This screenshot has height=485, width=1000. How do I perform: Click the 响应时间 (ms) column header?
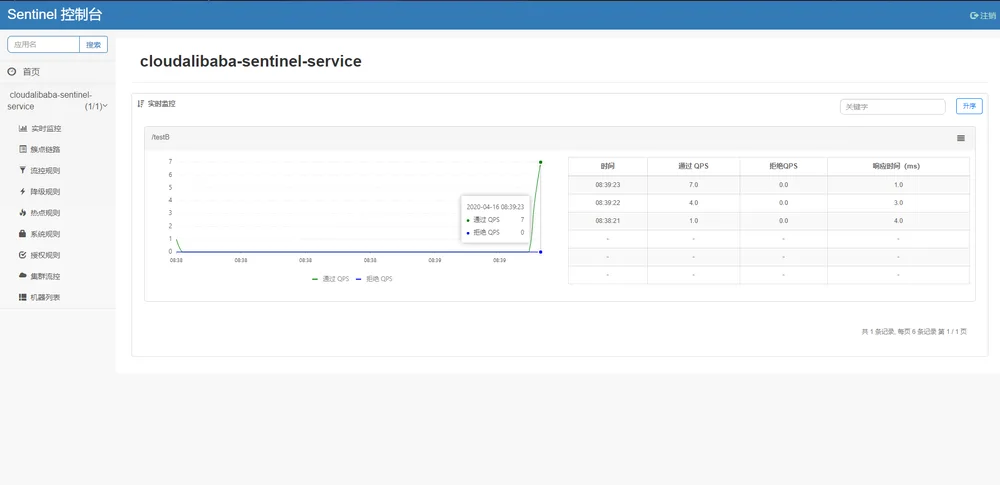point(898,166)
